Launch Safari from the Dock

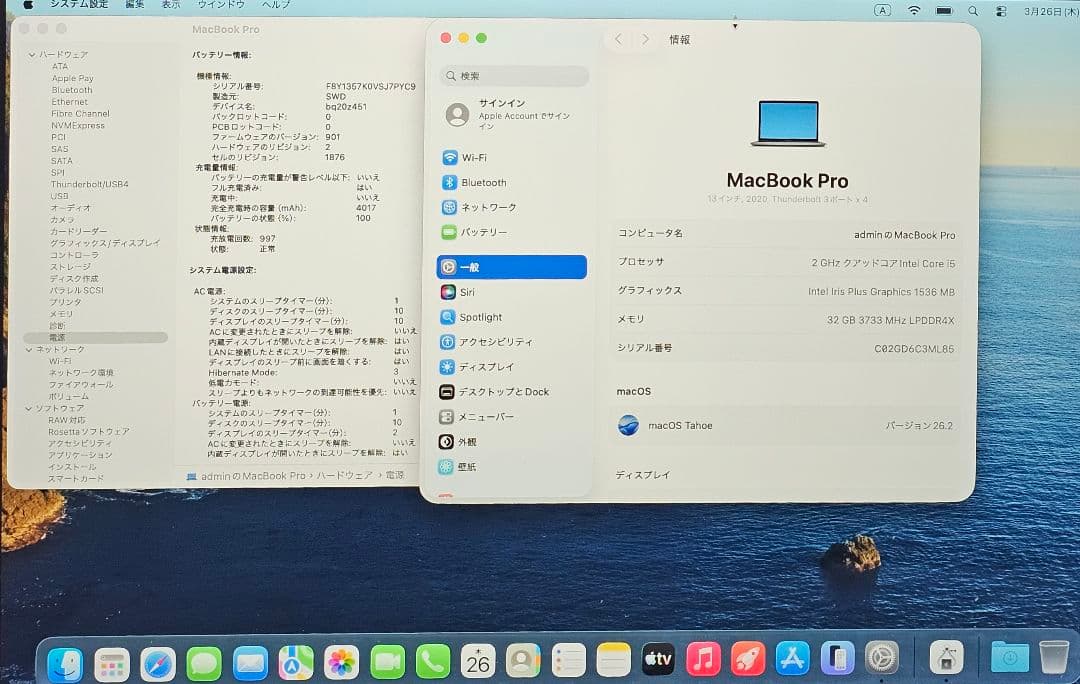coord(158,663)
